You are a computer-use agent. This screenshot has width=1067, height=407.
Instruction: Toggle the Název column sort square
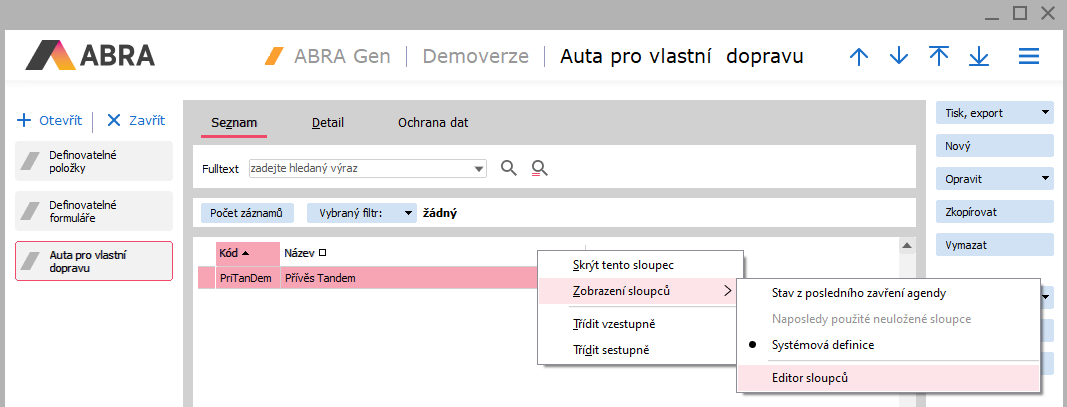point(322,253)
